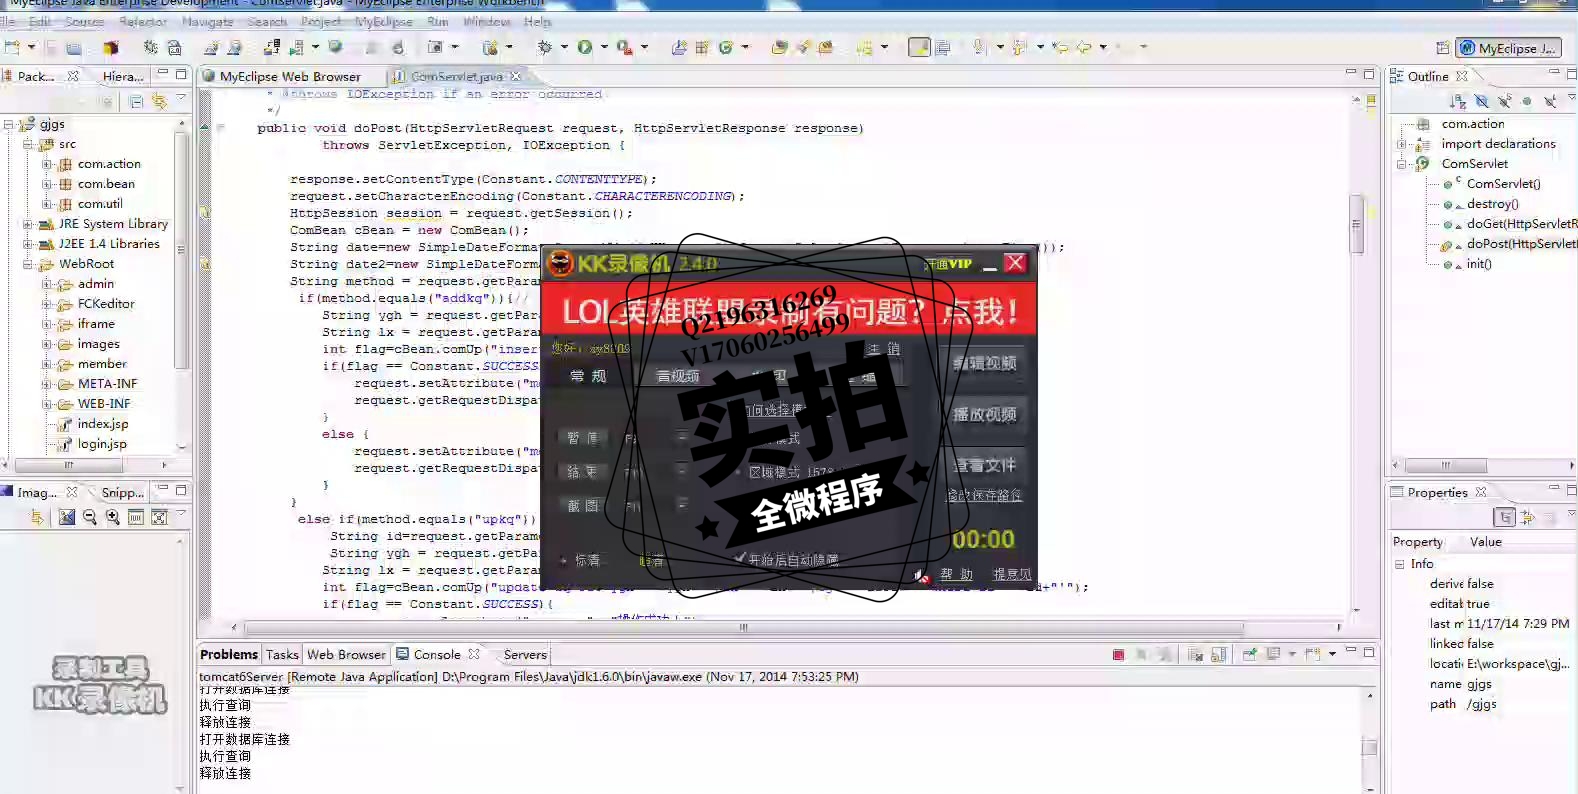Screen dimensions: 1578x794
Task: Expand import declarations in Outline
Action: (1402, 144)
